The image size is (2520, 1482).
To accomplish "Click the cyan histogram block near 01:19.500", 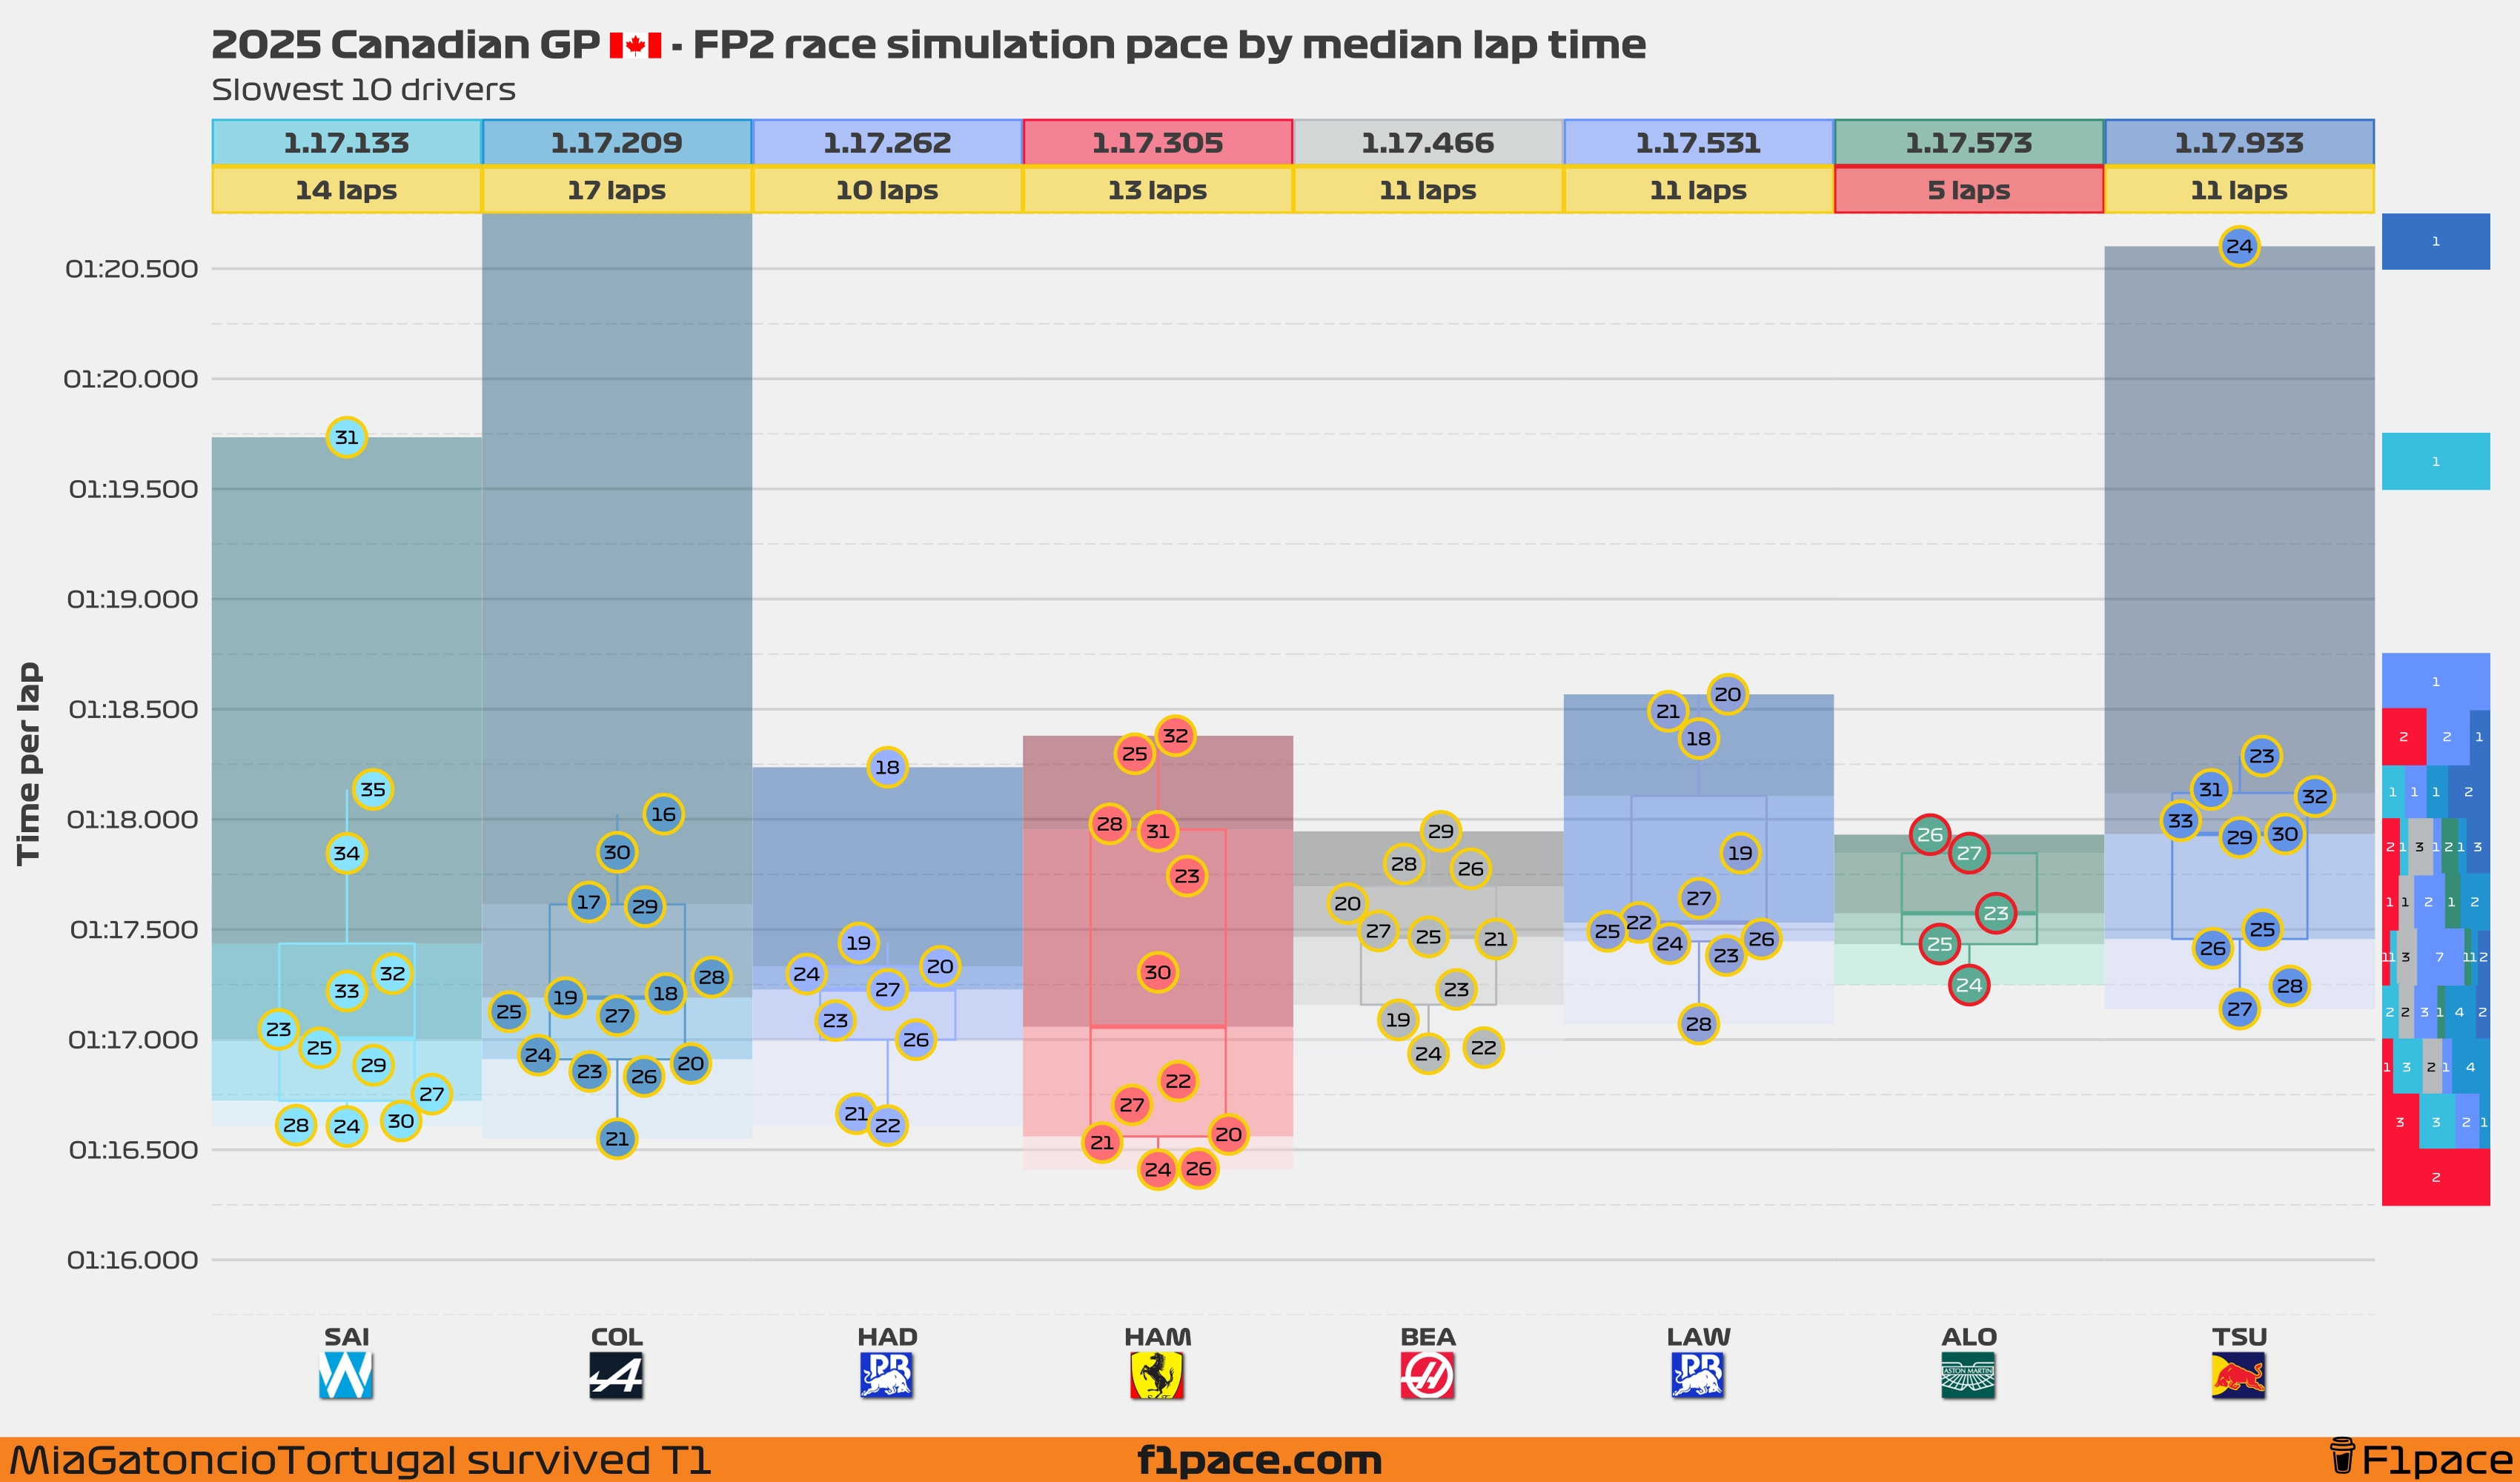I will 2435,461.
